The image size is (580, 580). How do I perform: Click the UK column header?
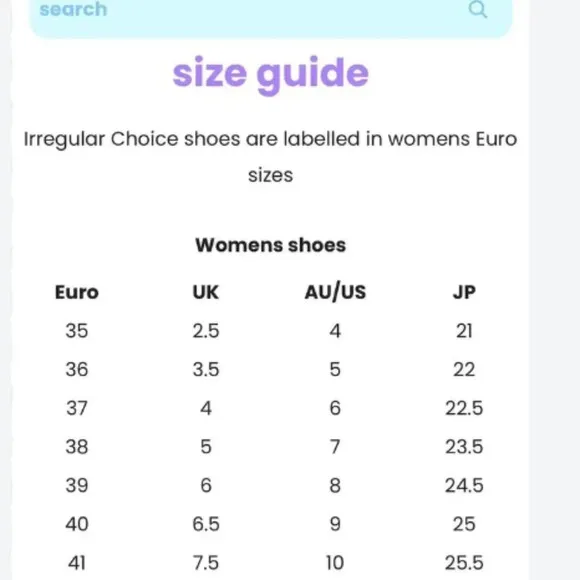point(206,292)
